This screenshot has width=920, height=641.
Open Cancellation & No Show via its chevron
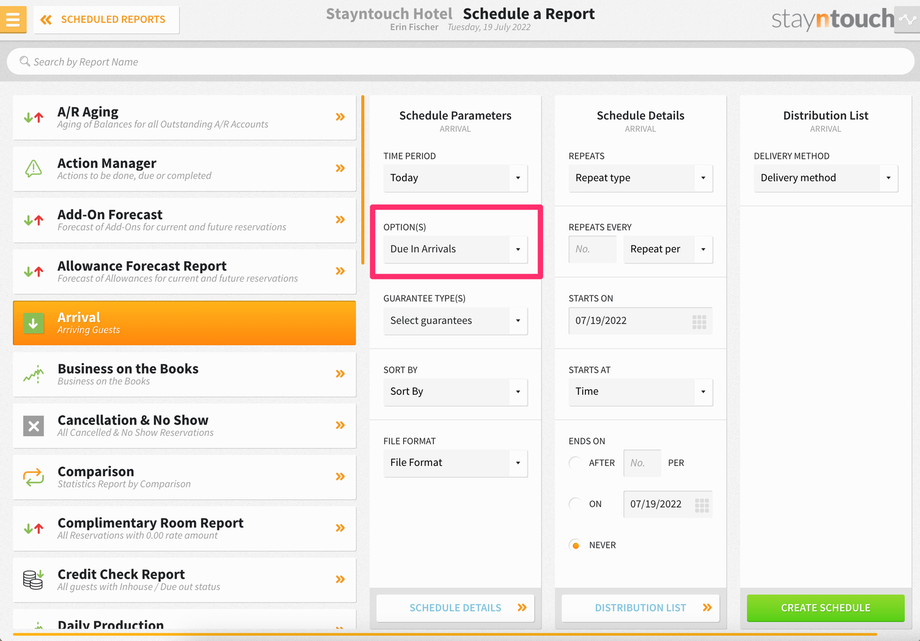pyautogui.click(x=340, y=425)
